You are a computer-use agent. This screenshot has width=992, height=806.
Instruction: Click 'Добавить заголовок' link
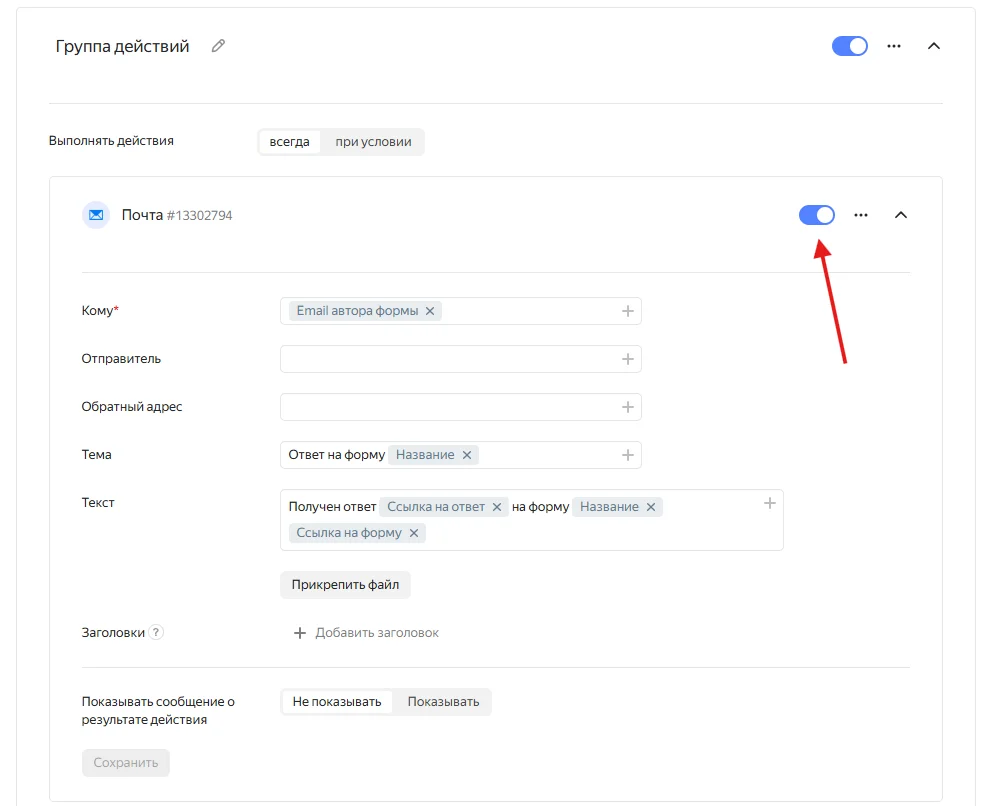click(366, 633)
